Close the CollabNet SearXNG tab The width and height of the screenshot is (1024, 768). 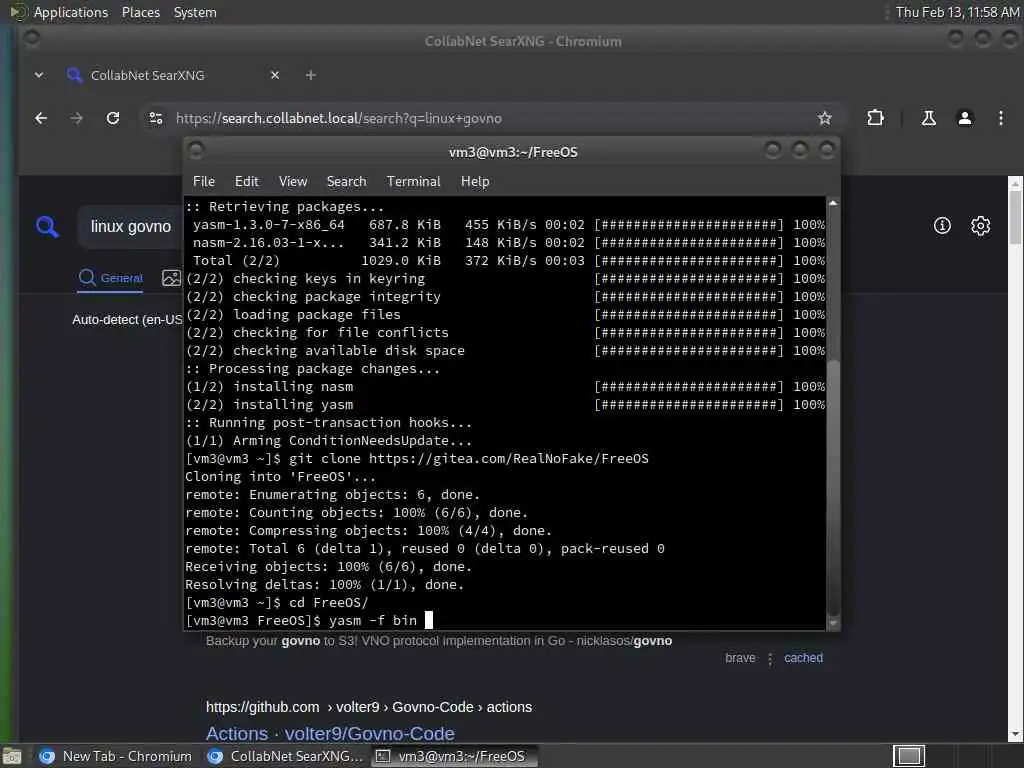coord(275,75)
